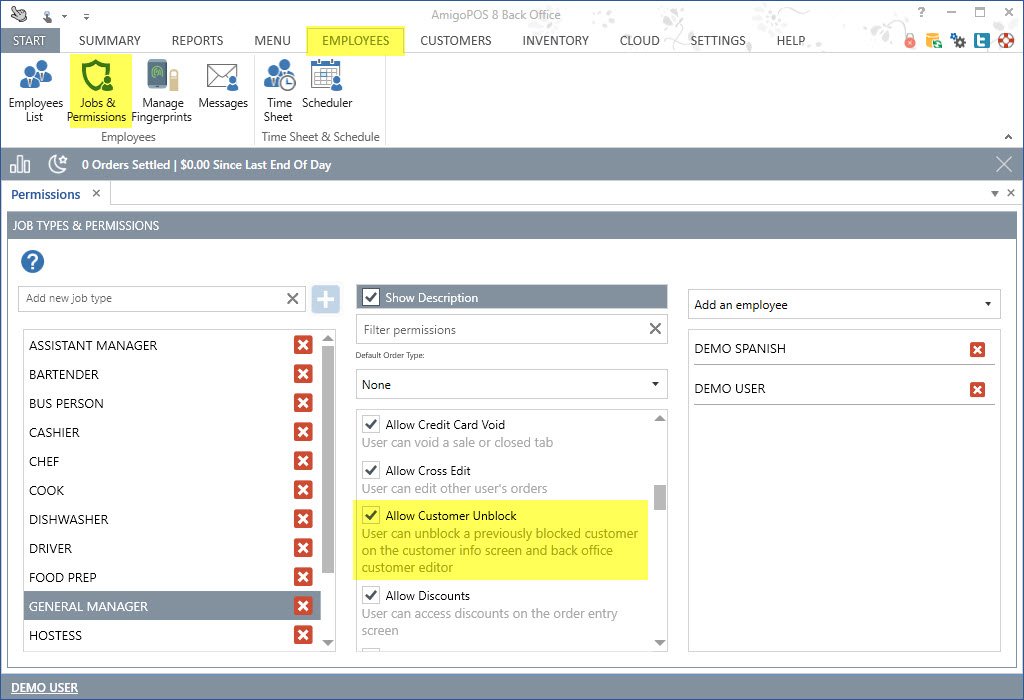The height and width of the screenshot is (700, 1024).
Task: Switch to the INVENTORY ribbon tab
Action: click(555, 41)
